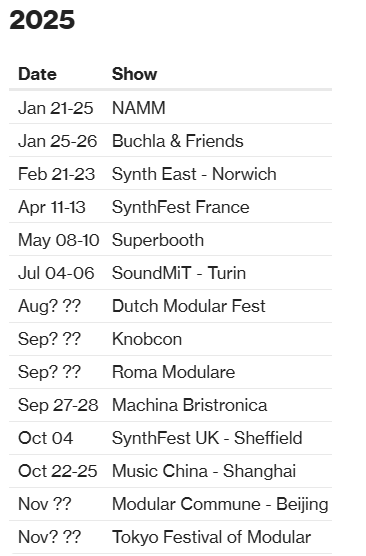The height and width of the screenshot is (556, 366).
Task: Click the Show column header
Action: (134, 74)
